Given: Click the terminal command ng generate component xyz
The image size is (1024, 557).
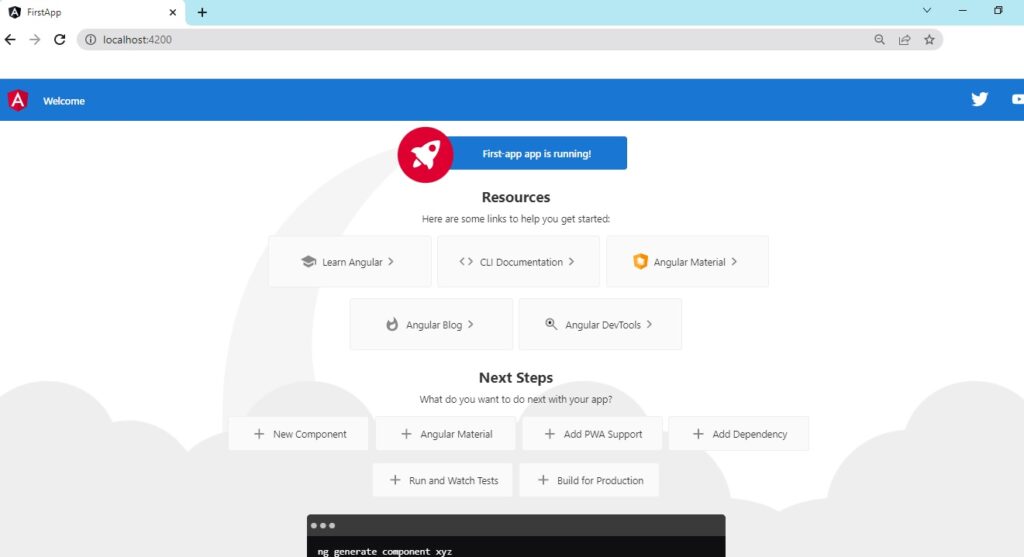Looking at the screenshot, I should [x=385, y=551].
